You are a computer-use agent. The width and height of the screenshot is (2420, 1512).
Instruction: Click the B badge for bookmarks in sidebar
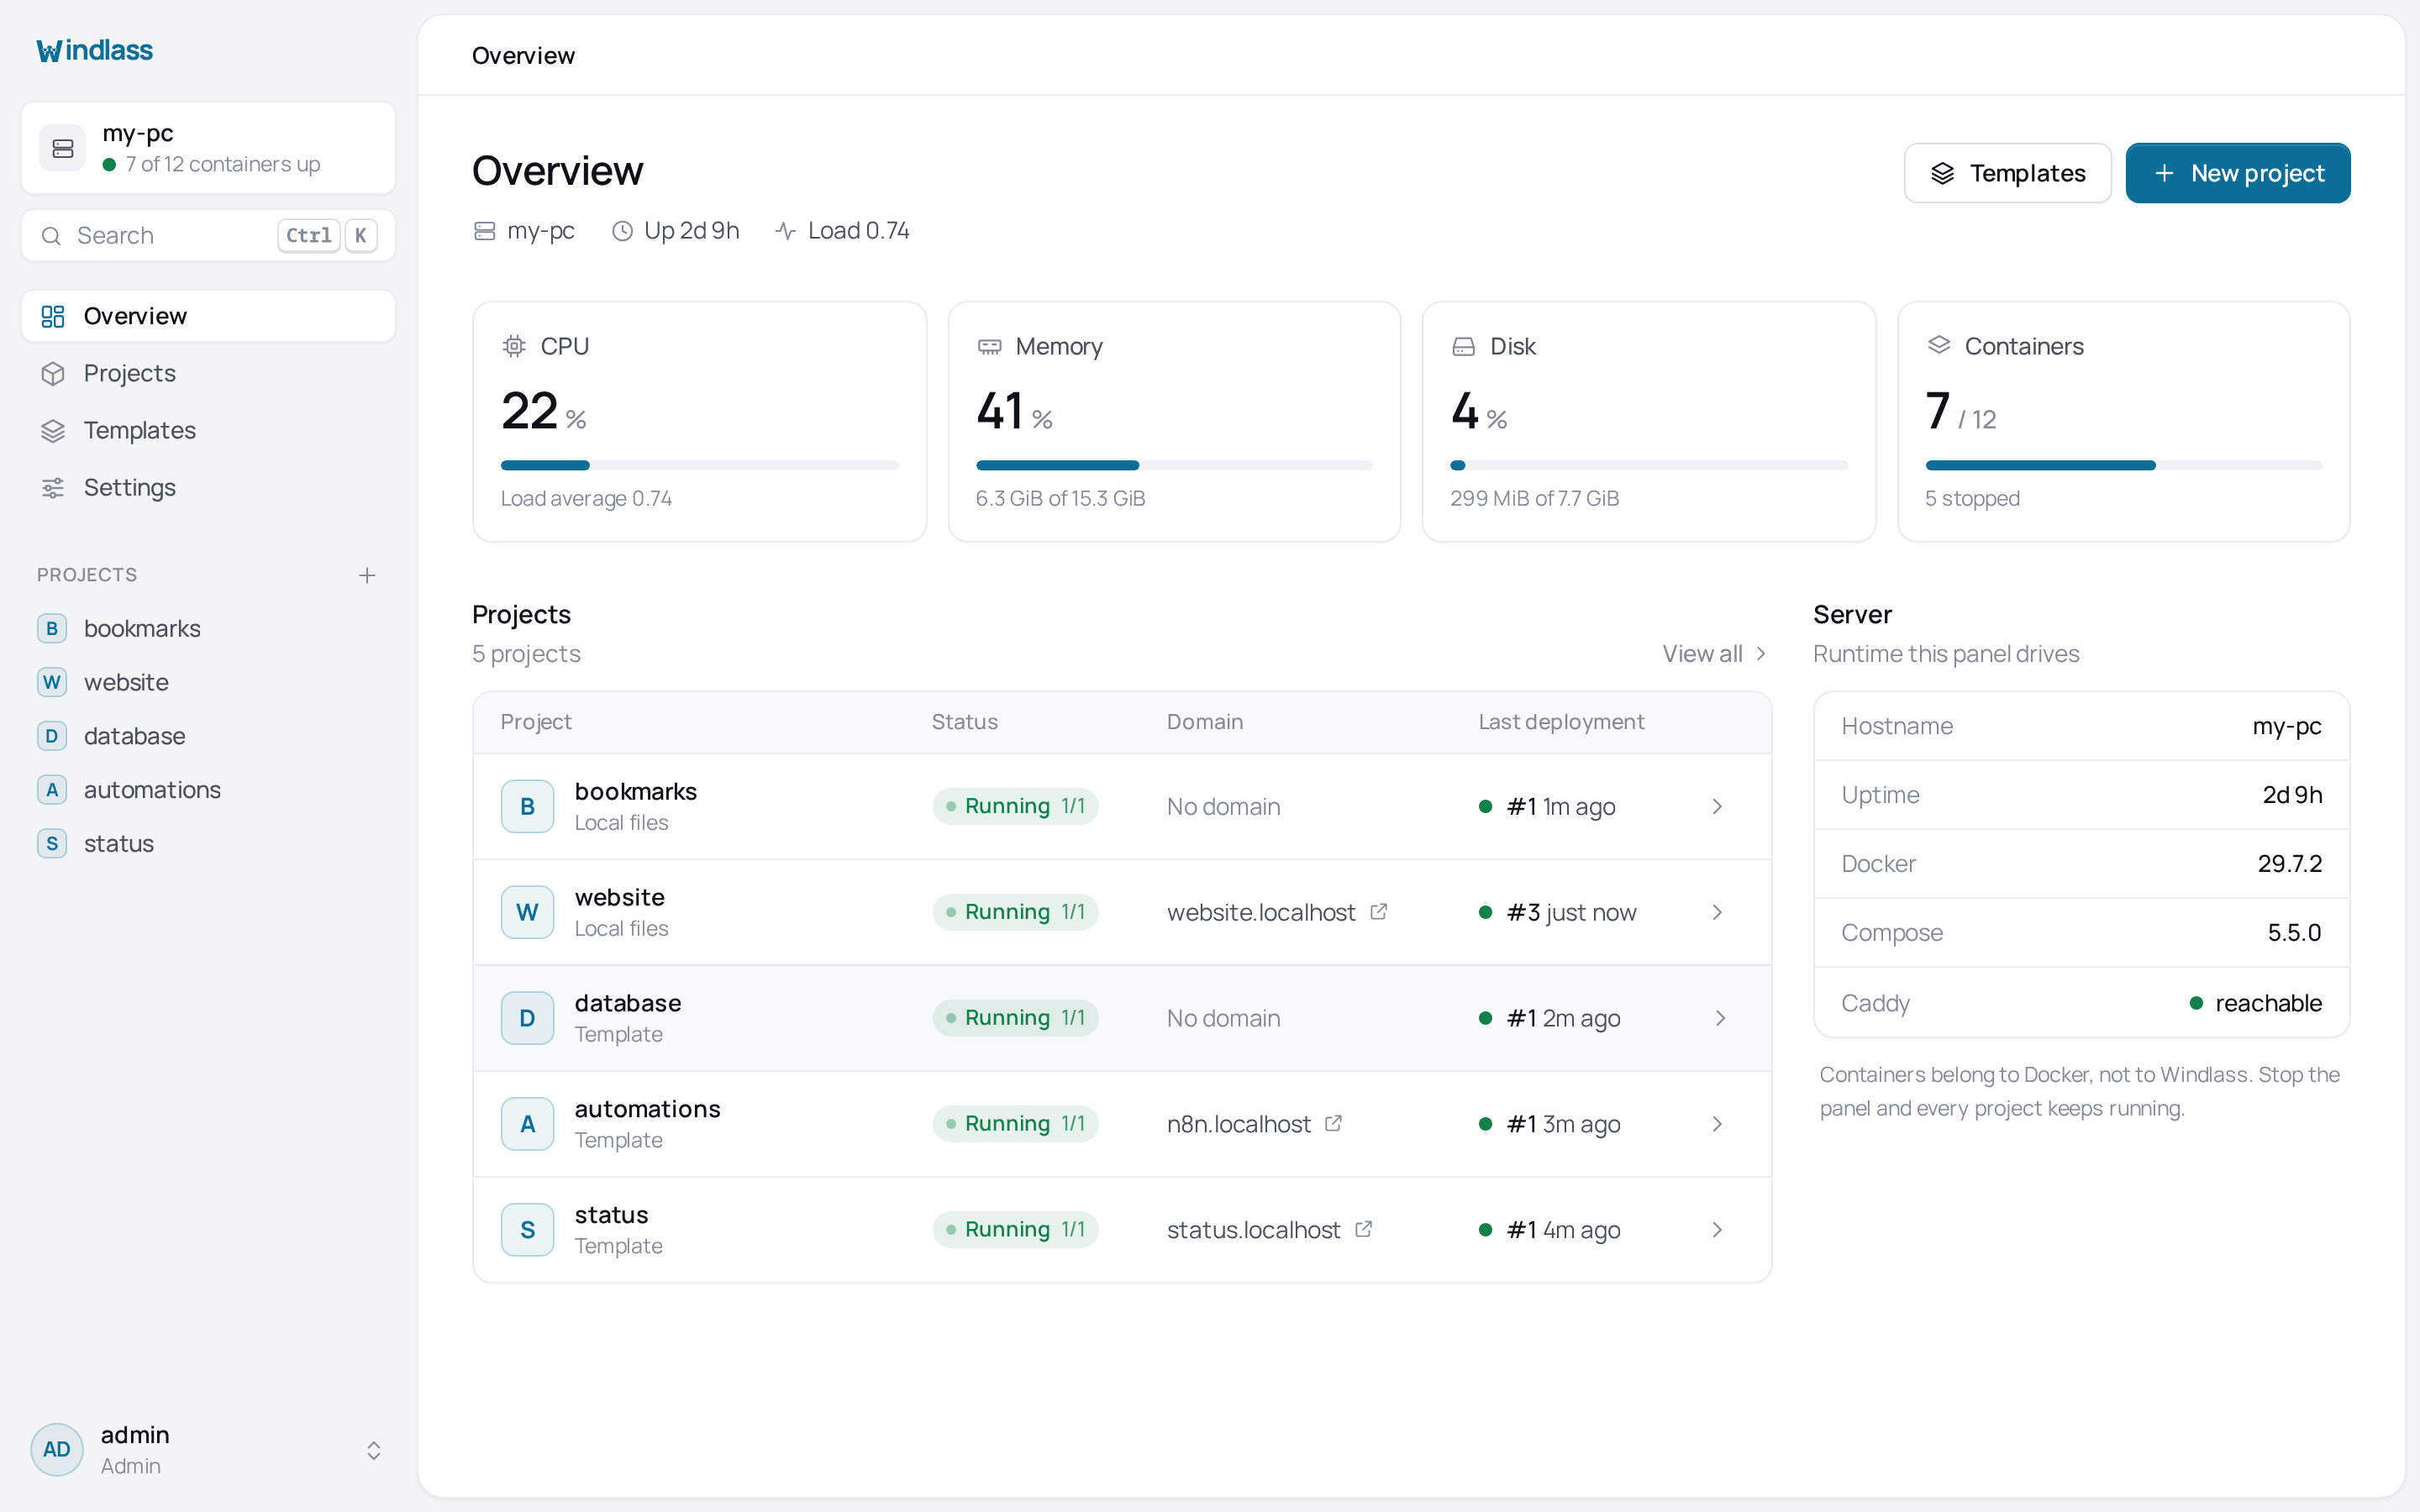pyautogui.click(x=52, y=628)
